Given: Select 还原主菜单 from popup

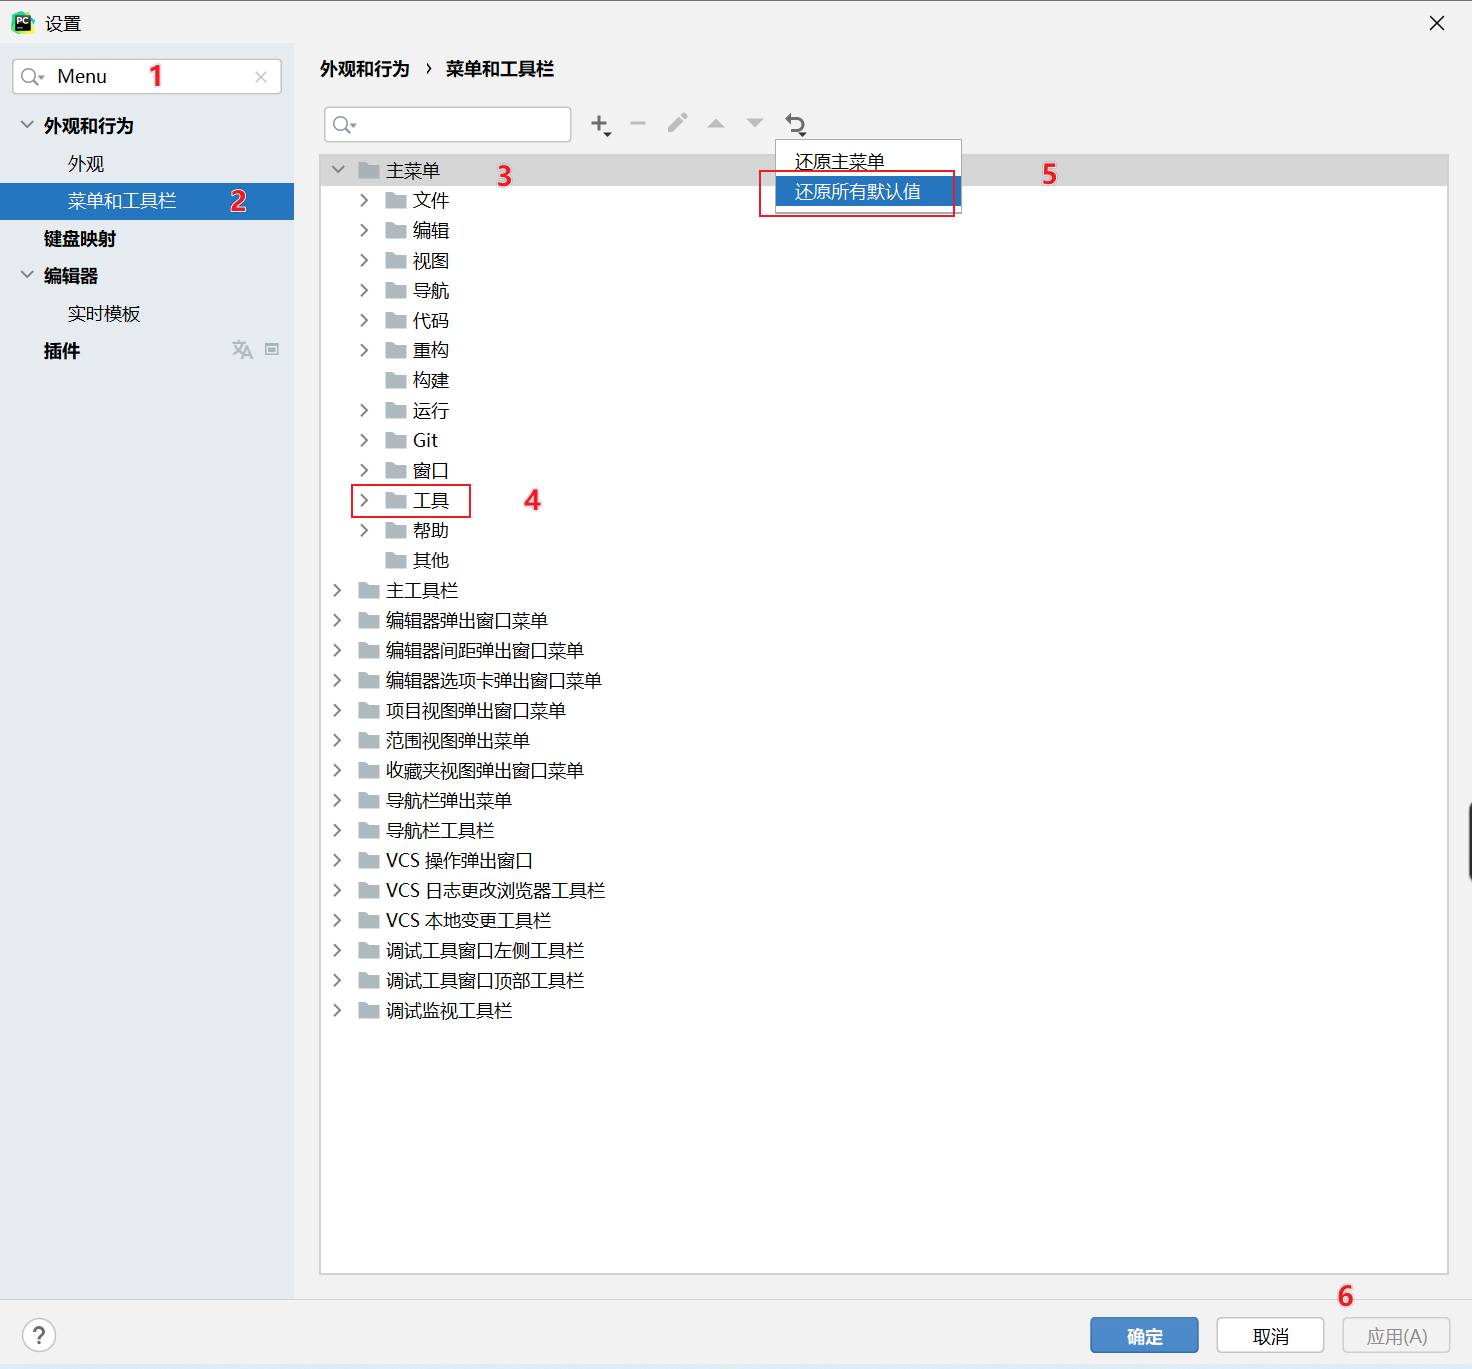Looking at the screenshot, I should 868,161.
